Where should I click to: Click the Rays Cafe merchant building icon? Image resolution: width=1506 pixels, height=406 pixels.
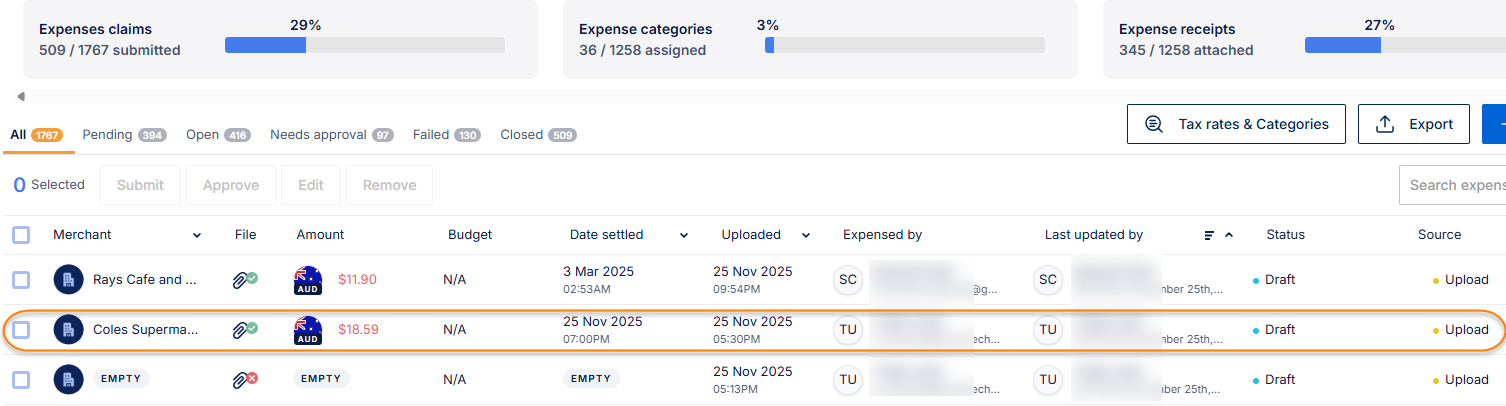[68, 280]
